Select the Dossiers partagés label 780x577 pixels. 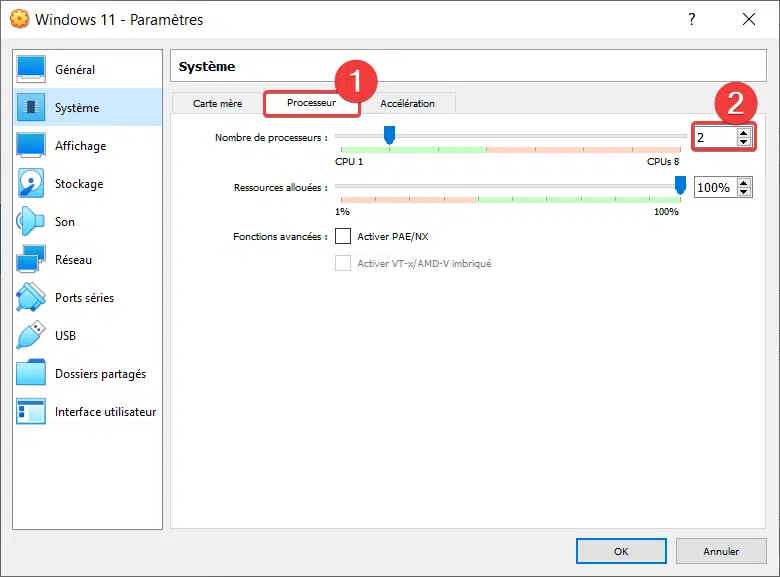tap(100, 374)
